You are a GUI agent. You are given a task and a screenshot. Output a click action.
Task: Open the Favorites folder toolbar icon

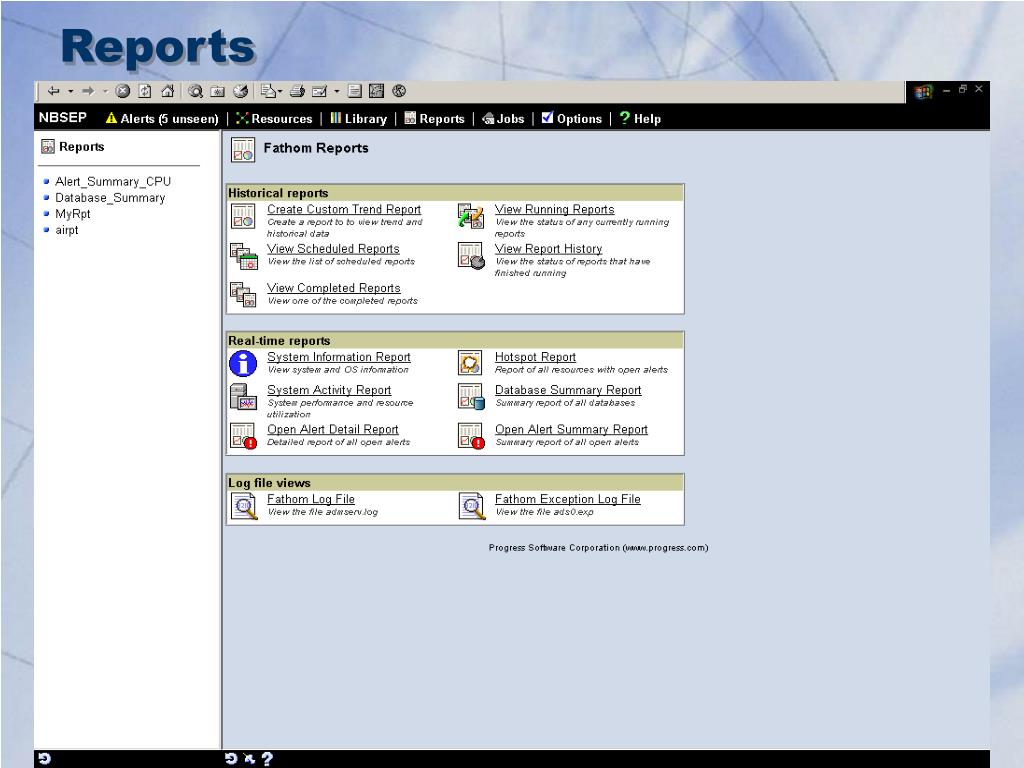217,91
